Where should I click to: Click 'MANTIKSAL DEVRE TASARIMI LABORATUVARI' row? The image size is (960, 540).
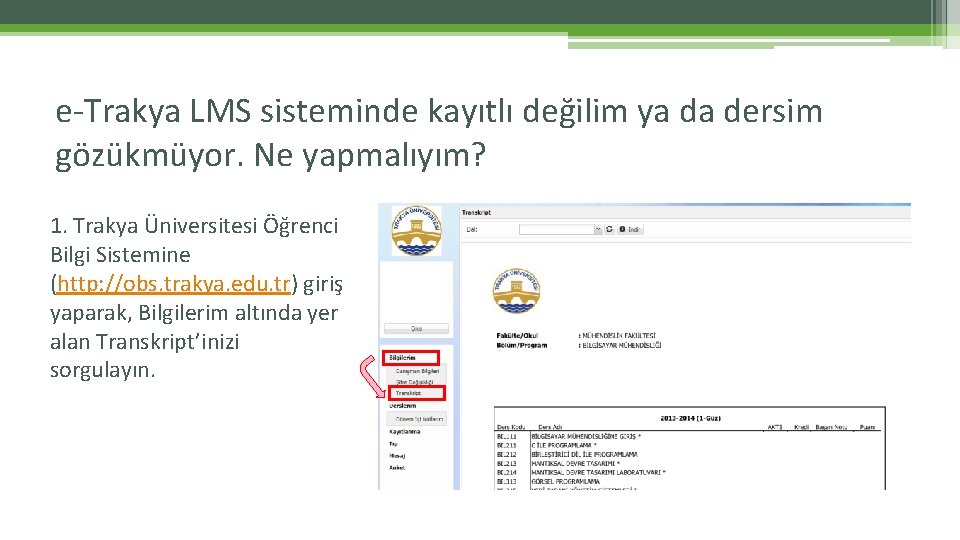coord(598,473)
